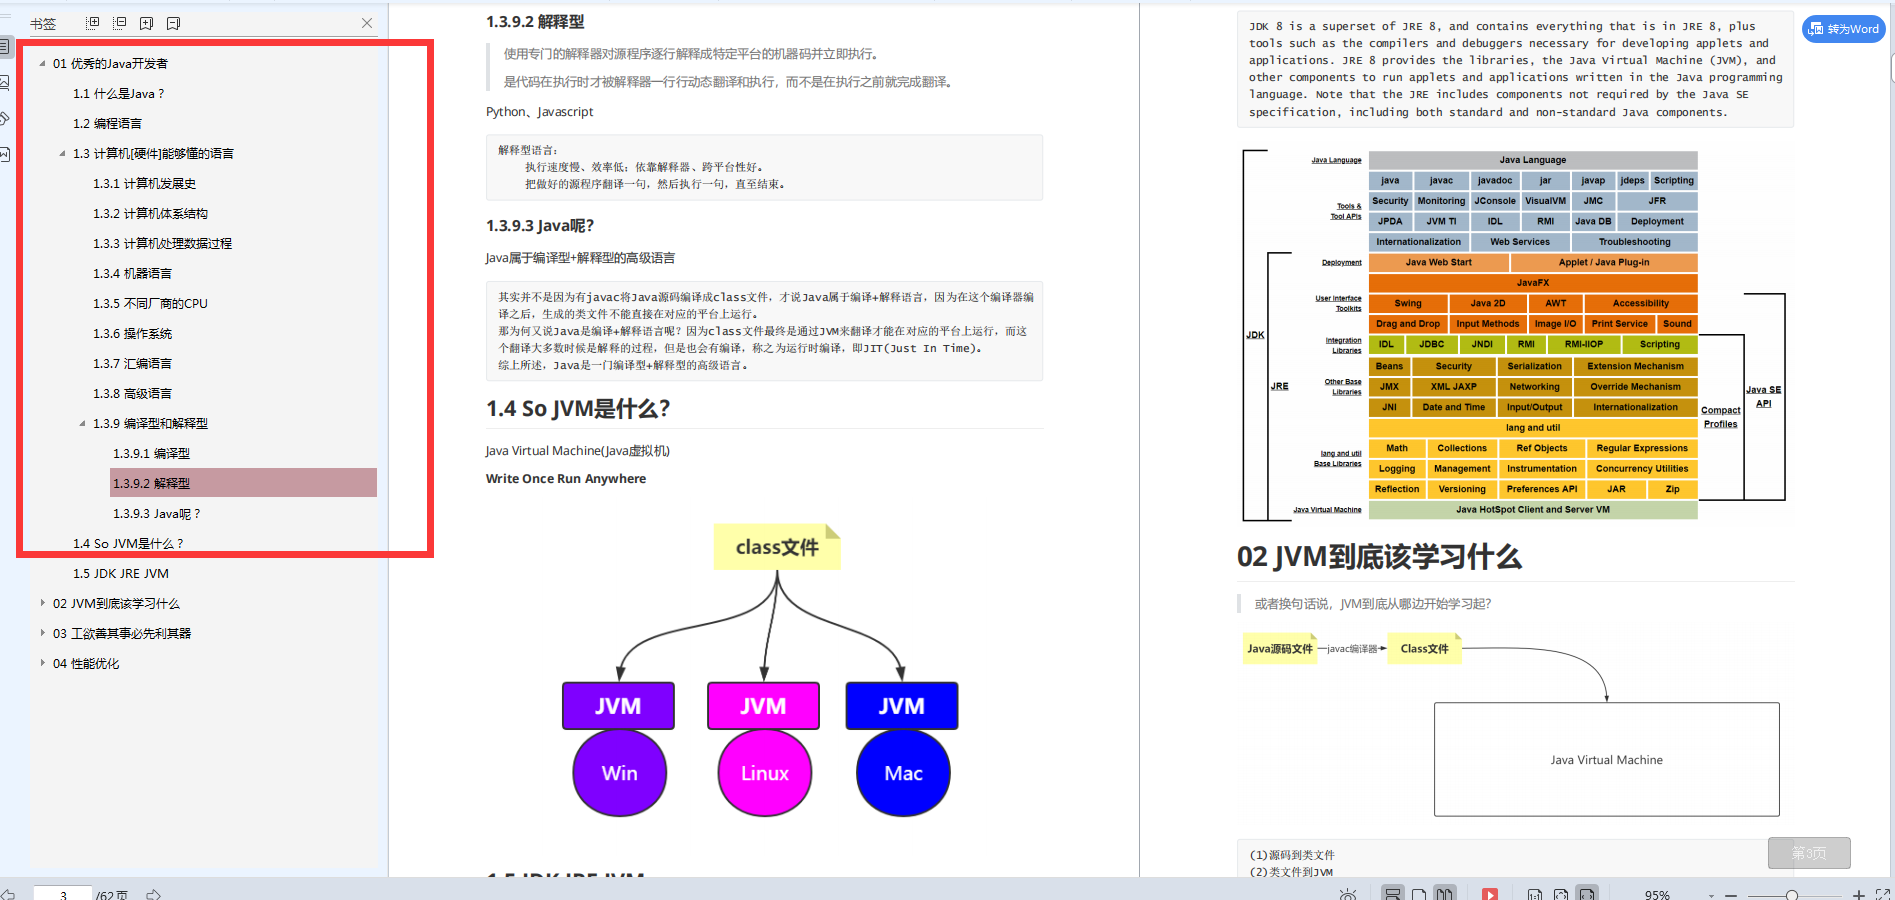Viewport: 1895px width, 900px height.
Task: Toggle eye-protection mode icon
Action: pyautogui.click(x=1348, y=894)
